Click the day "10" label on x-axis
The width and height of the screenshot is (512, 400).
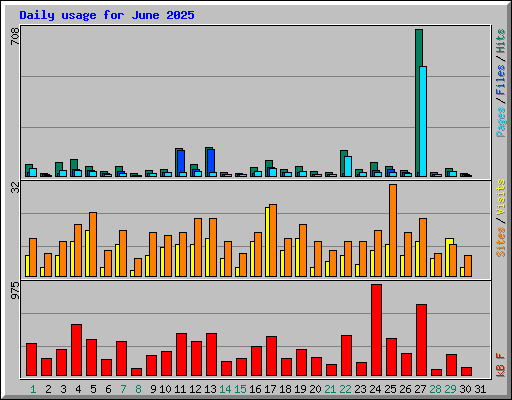point(165,389)
